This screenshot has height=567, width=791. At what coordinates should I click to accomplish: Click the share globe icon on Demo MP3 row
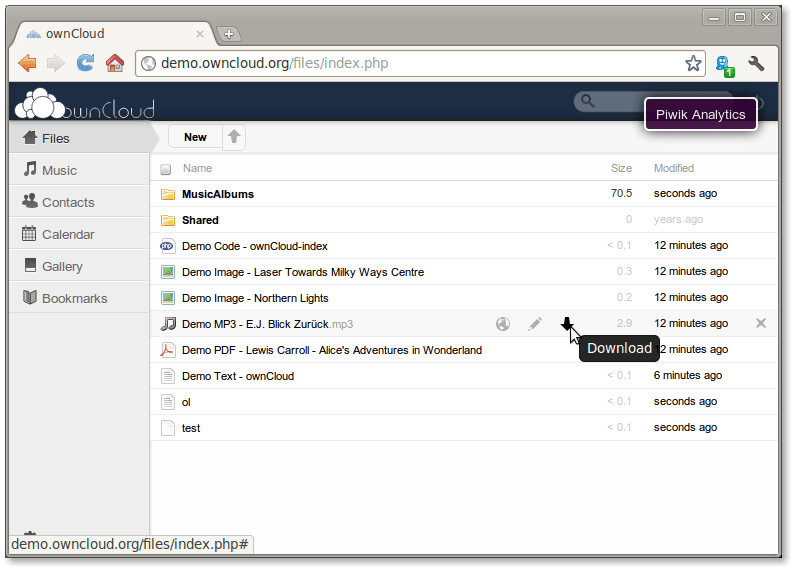(x=503, y=324)
